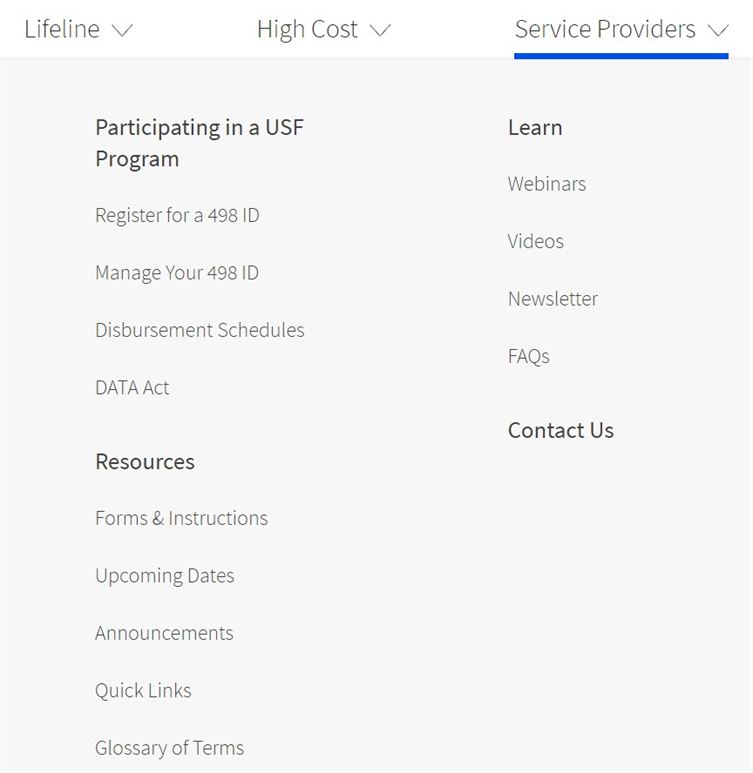753x773 pixels.
Task: Go to the Videos page
Action: [536, 242]
